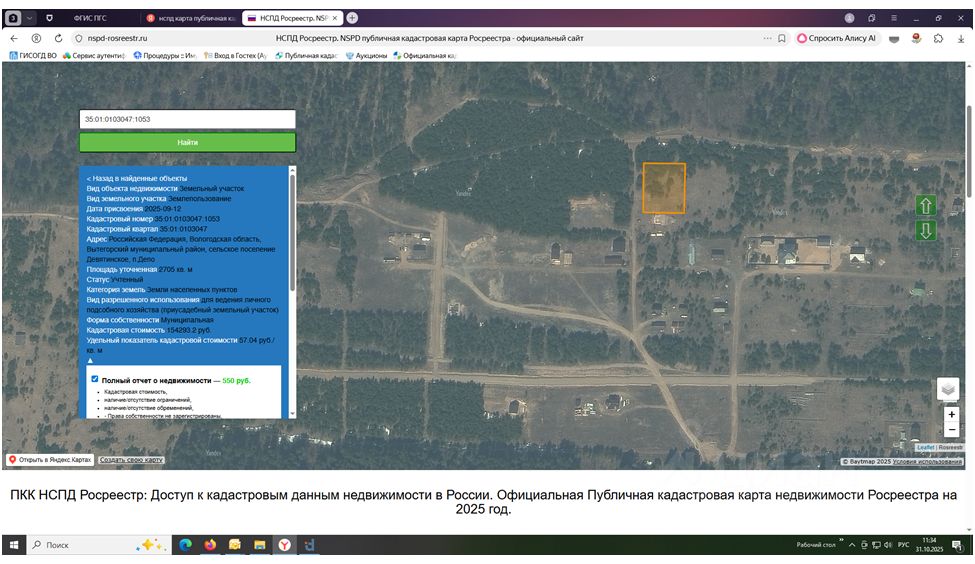Open the new tab plus button
The image size is (975, 564).
(x=352, y=18)
